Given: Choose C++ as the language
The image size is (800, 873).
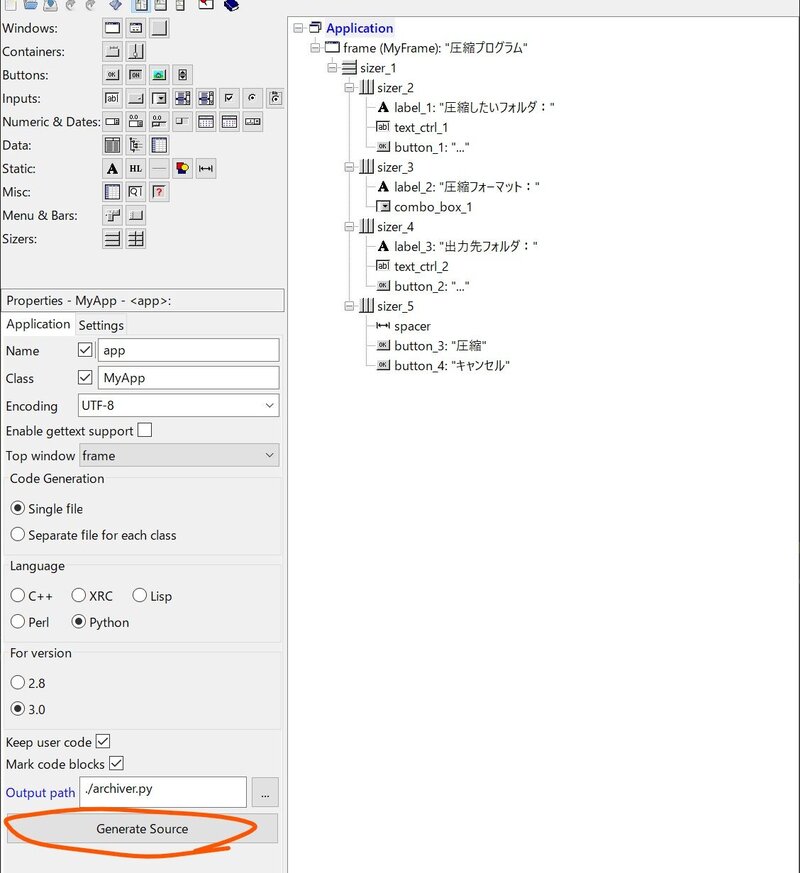Looking at the screenshot, I should point(18,596).
